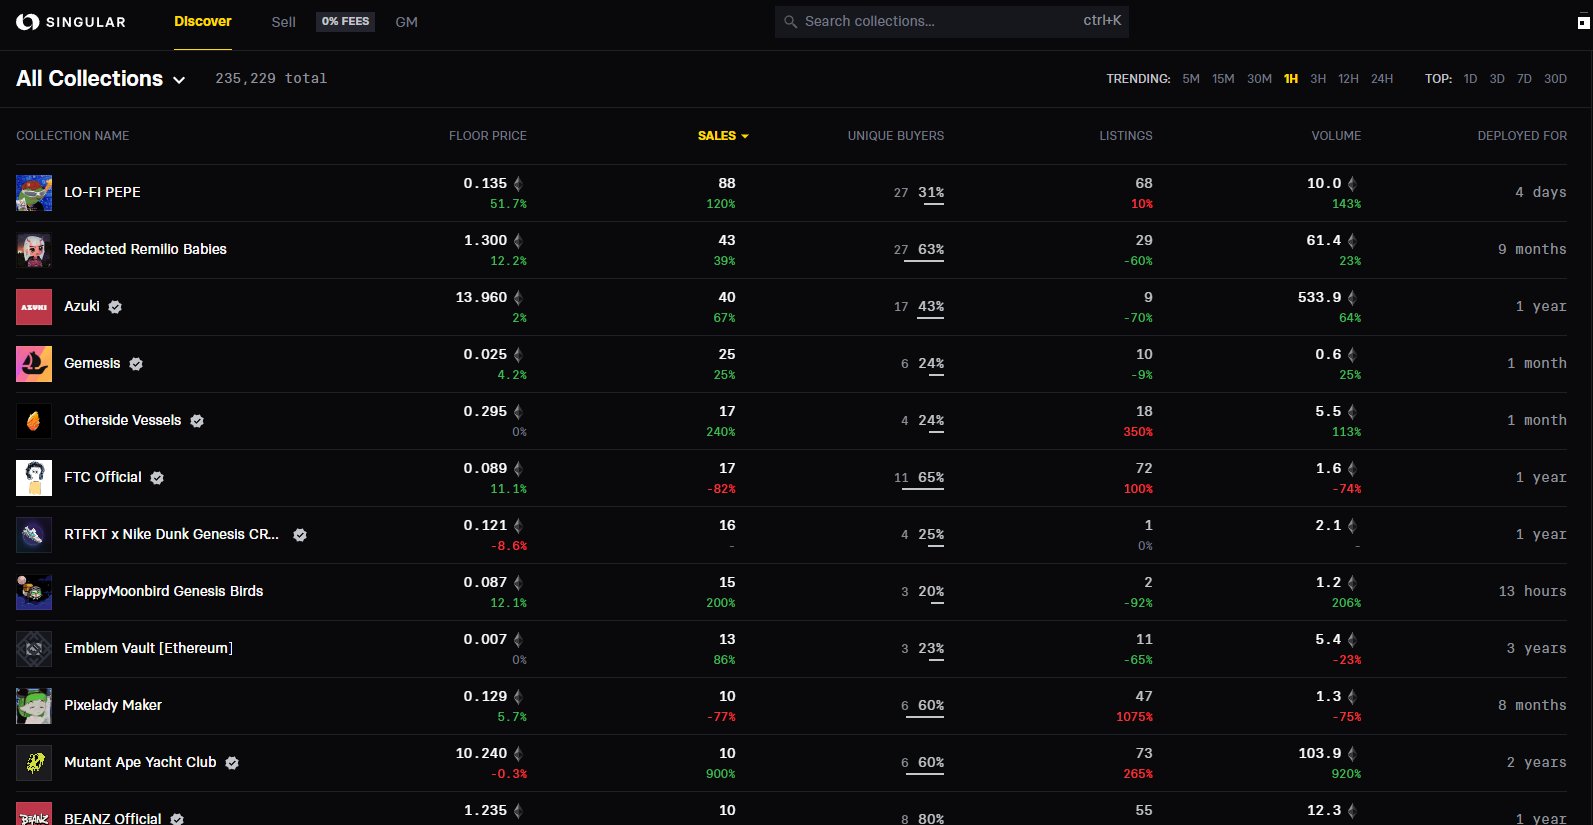This screenshot has width=1593, height=825.
Task: Click the Gemesis collection icon
Action: [34, 364]
